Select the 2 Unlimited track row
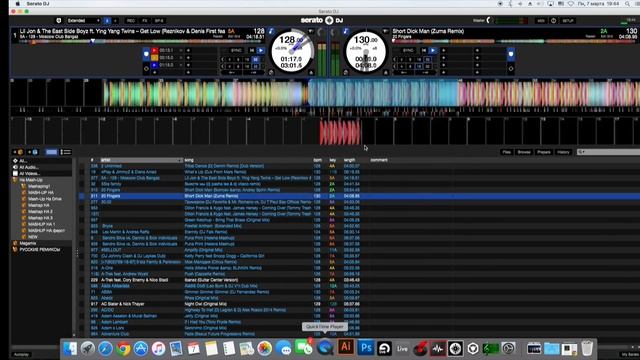The width and height of the screenshot is (640, 360). point(359,166)
